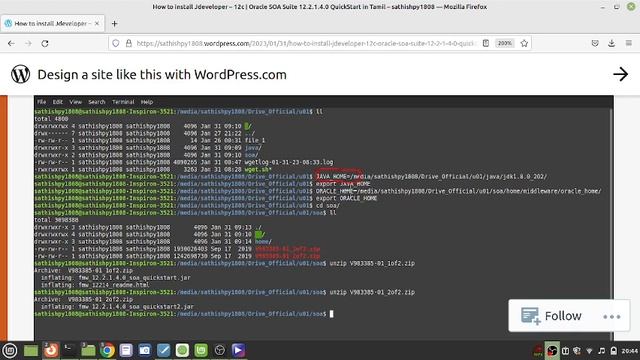
Task: Click the site security padlock icon
Action: (129, 43)
